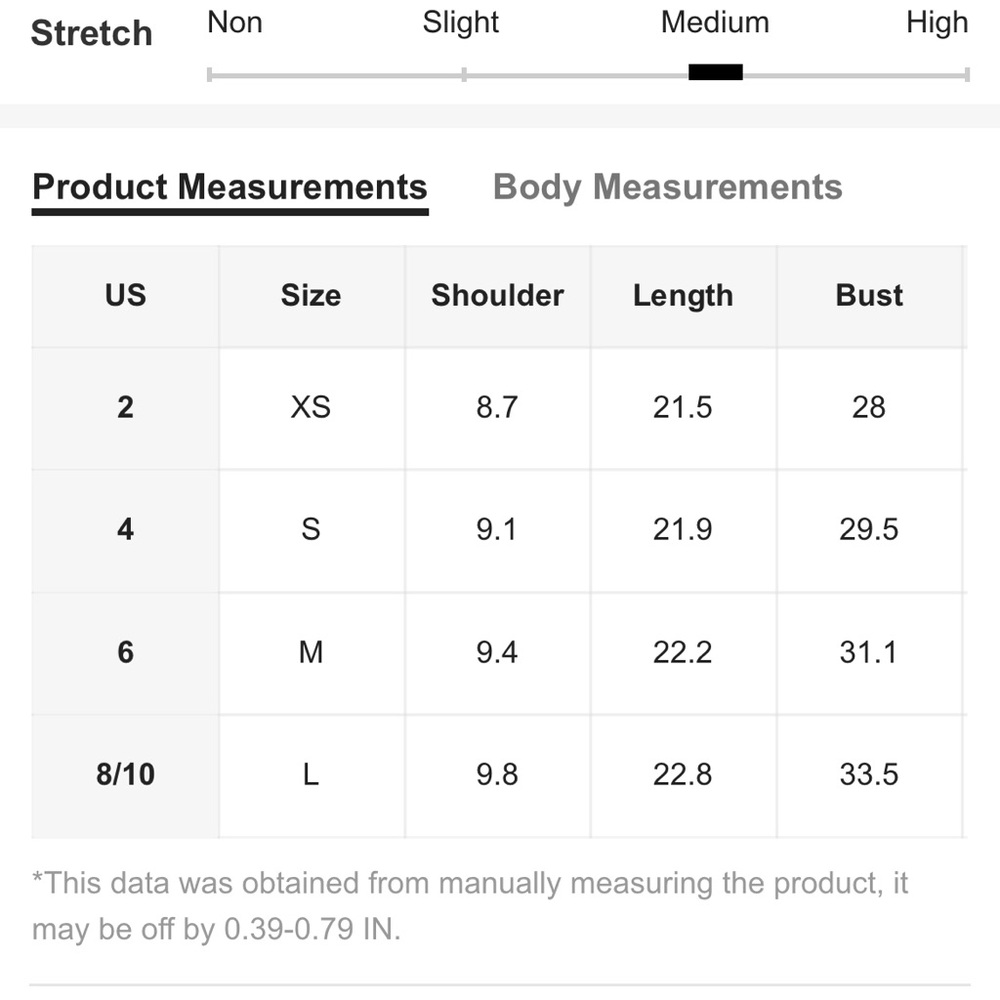1000x1000 pixels.
Task: Click the Bust column header
Action: point(869,296)
